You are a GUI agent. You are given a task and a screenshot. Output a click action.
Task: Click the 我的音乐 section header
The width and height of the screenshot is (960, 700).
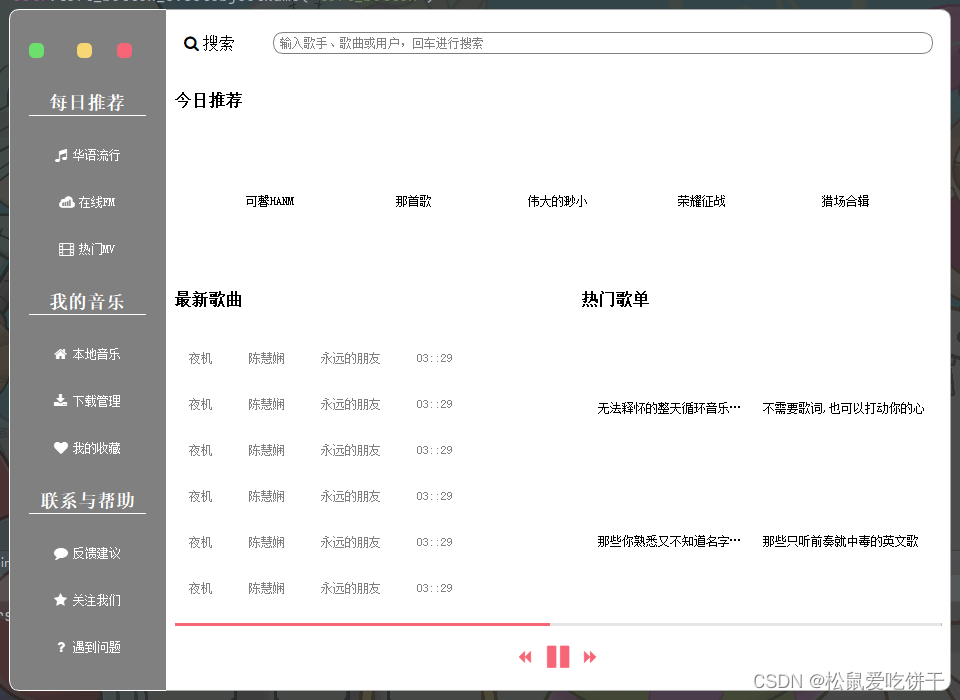87,302
